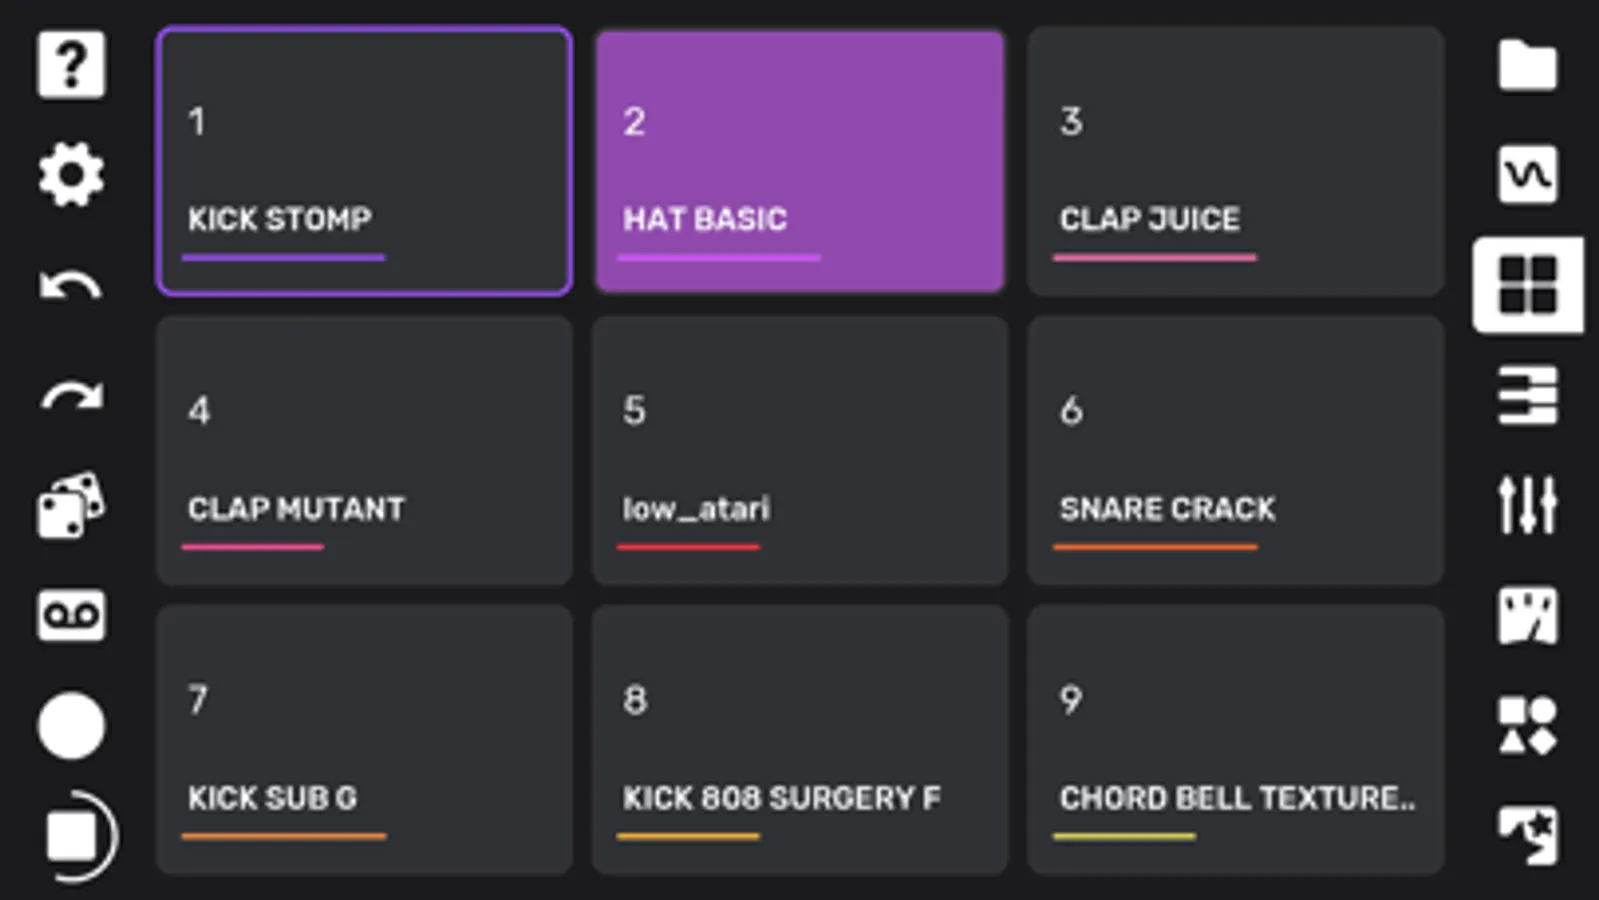
Task: Click the dice randomize icon
Action: click(70, 506)
